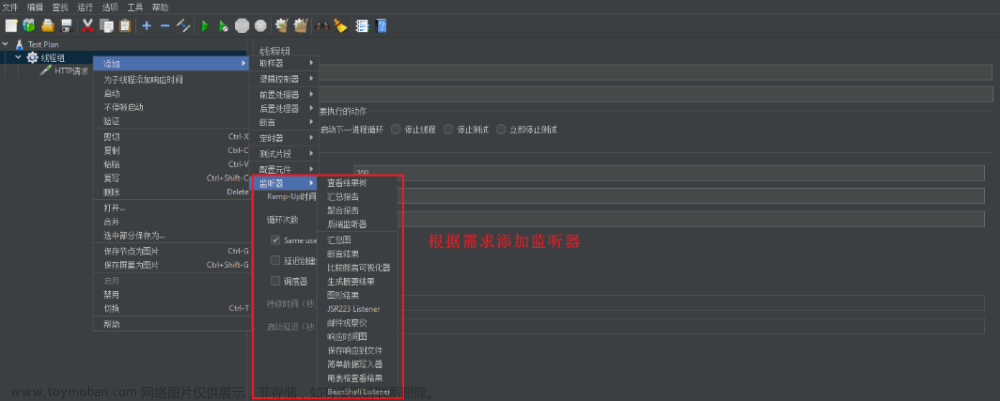Click the Save floppy disk icon
Viewport: 1000px width, 401px height.
(x=66, y=26)
